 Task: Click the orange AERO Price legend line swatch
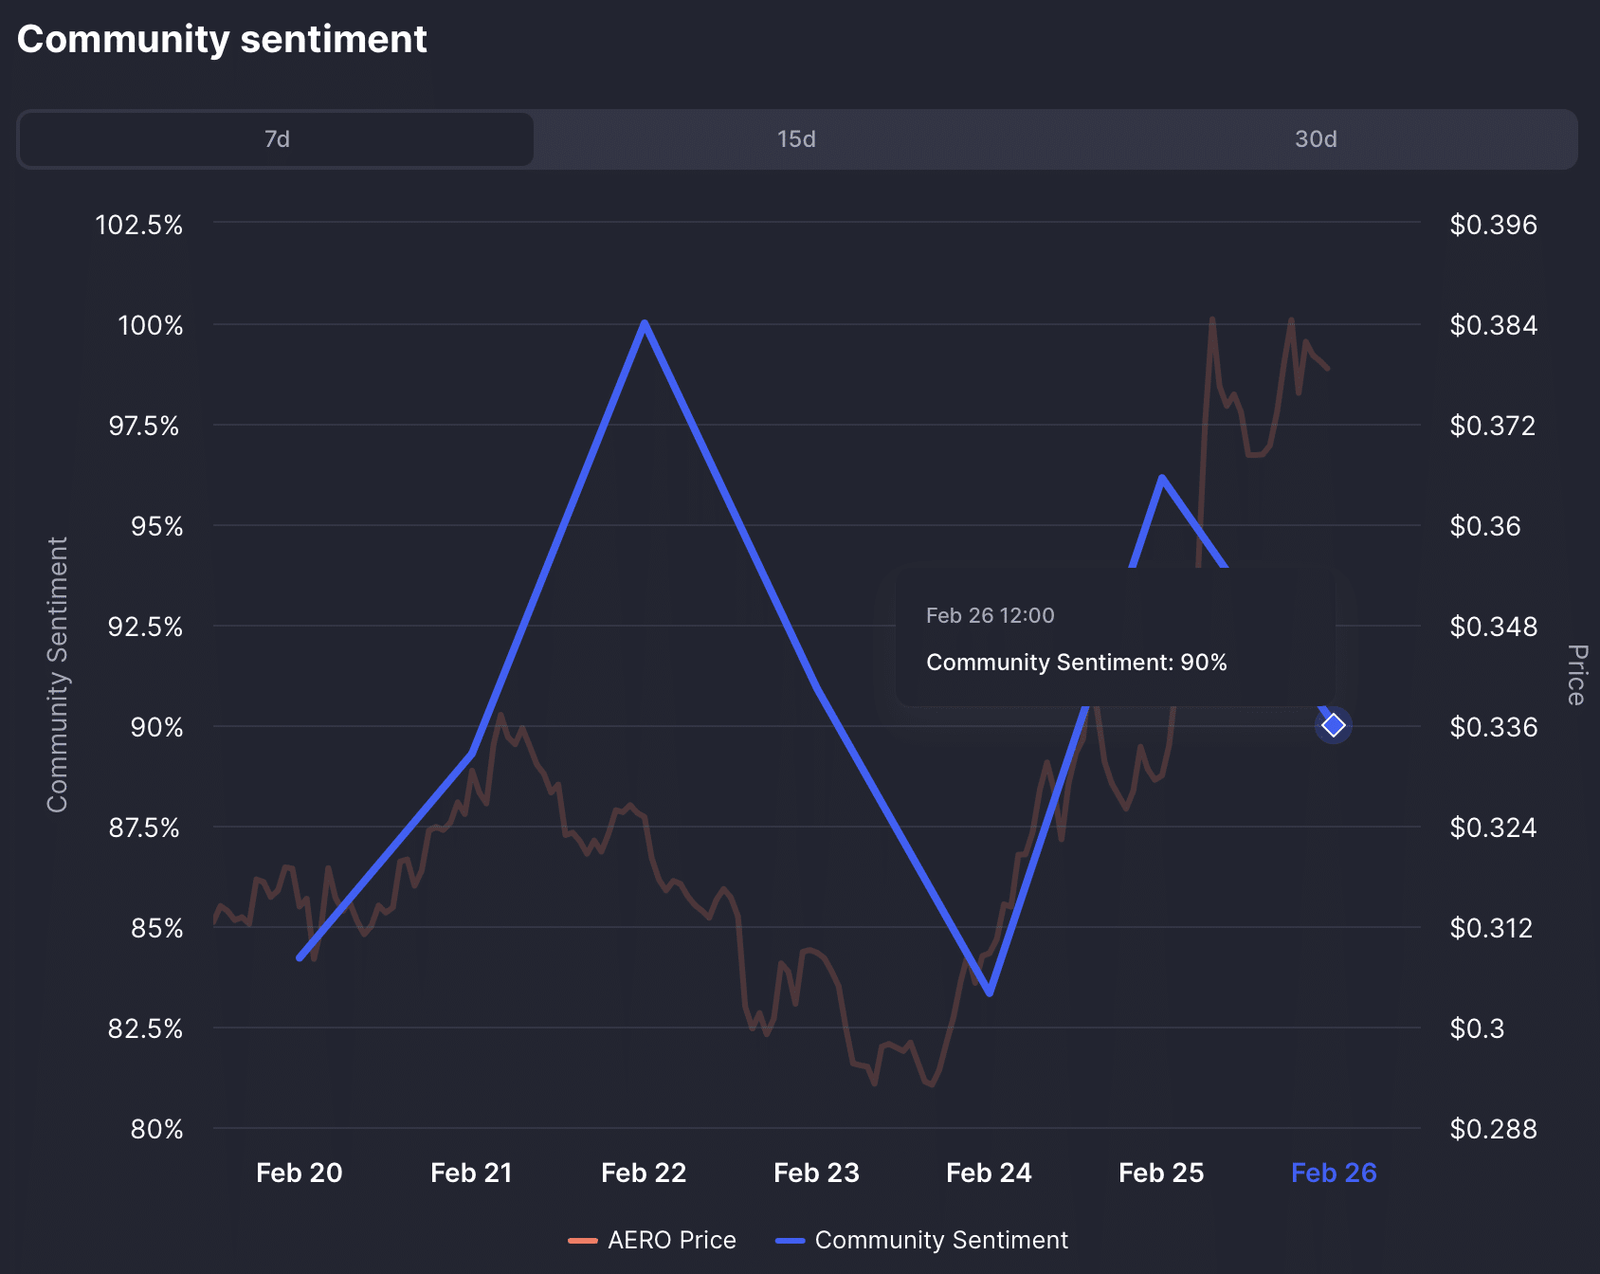coord(583,1241)
